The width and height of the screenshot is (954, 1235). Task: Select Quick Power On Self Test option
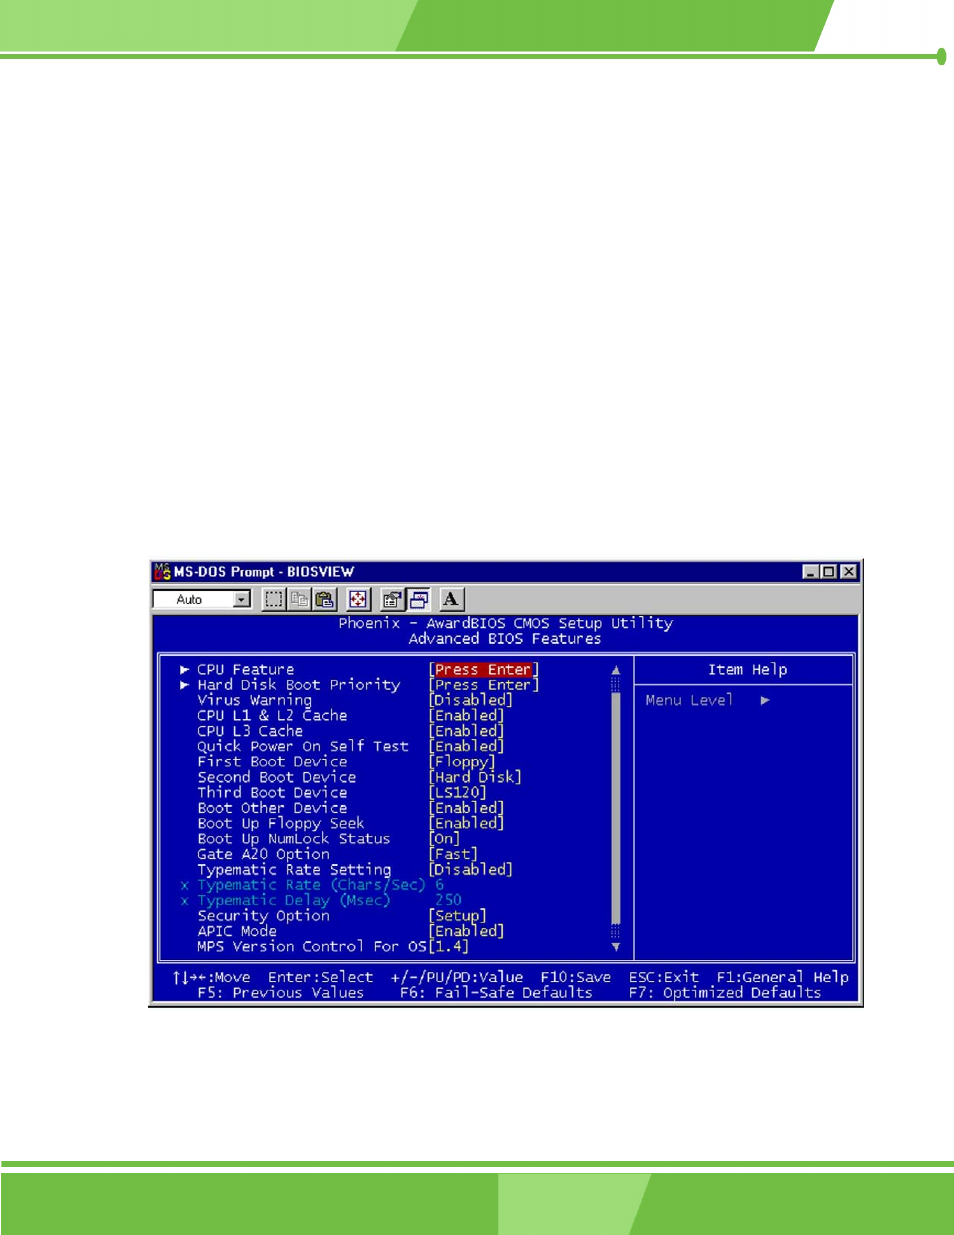tap(303, 746)
